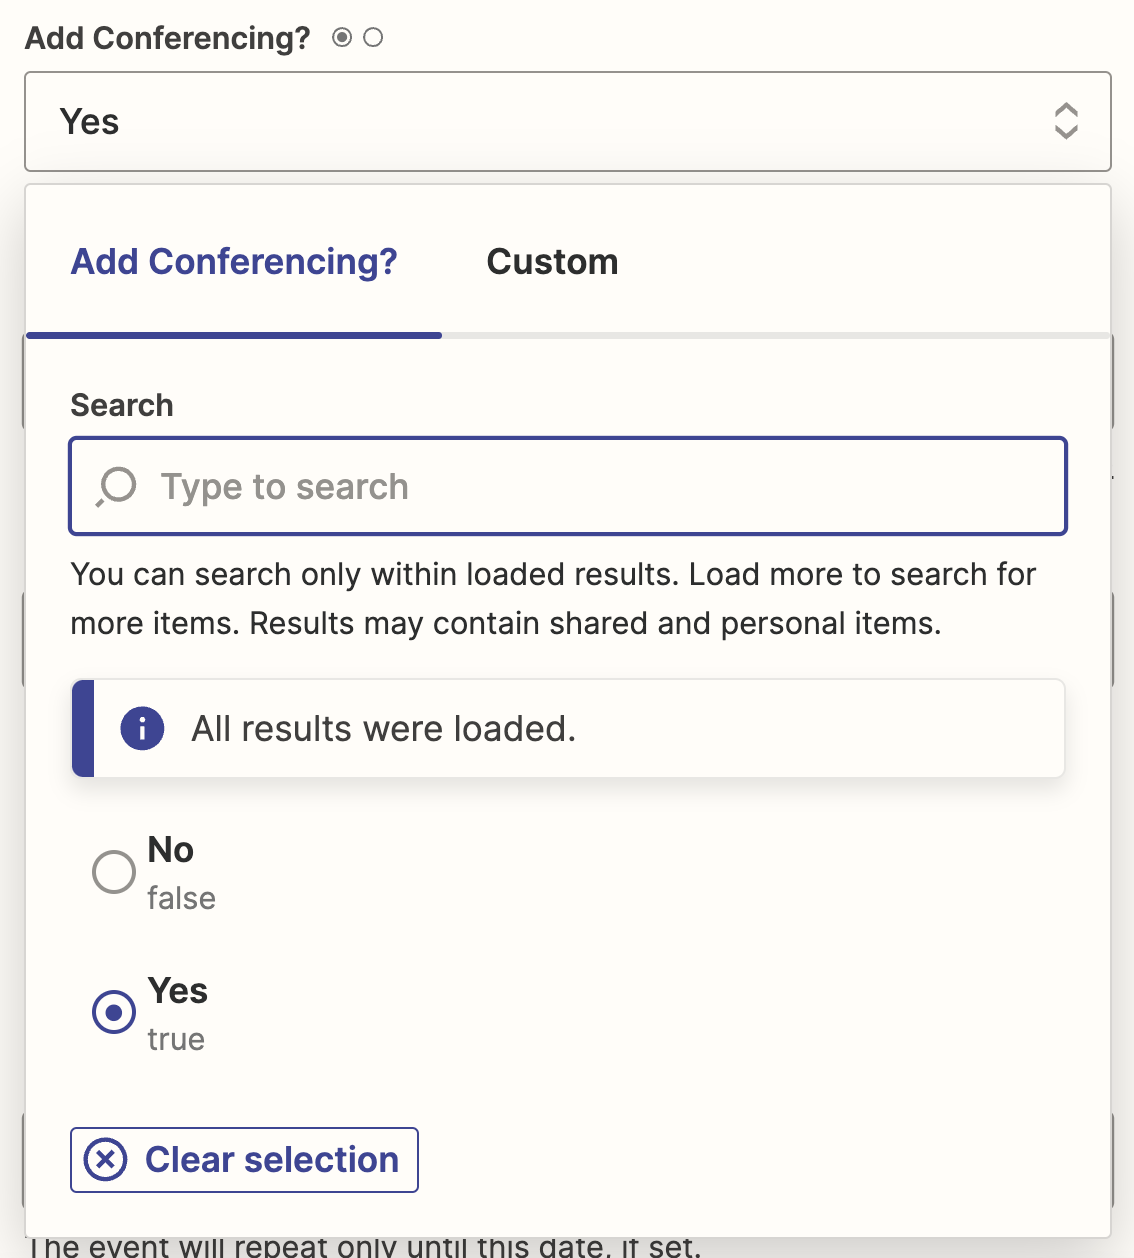Click the empty circle beside the field title

pyautogui.click(x=373, y=38)
